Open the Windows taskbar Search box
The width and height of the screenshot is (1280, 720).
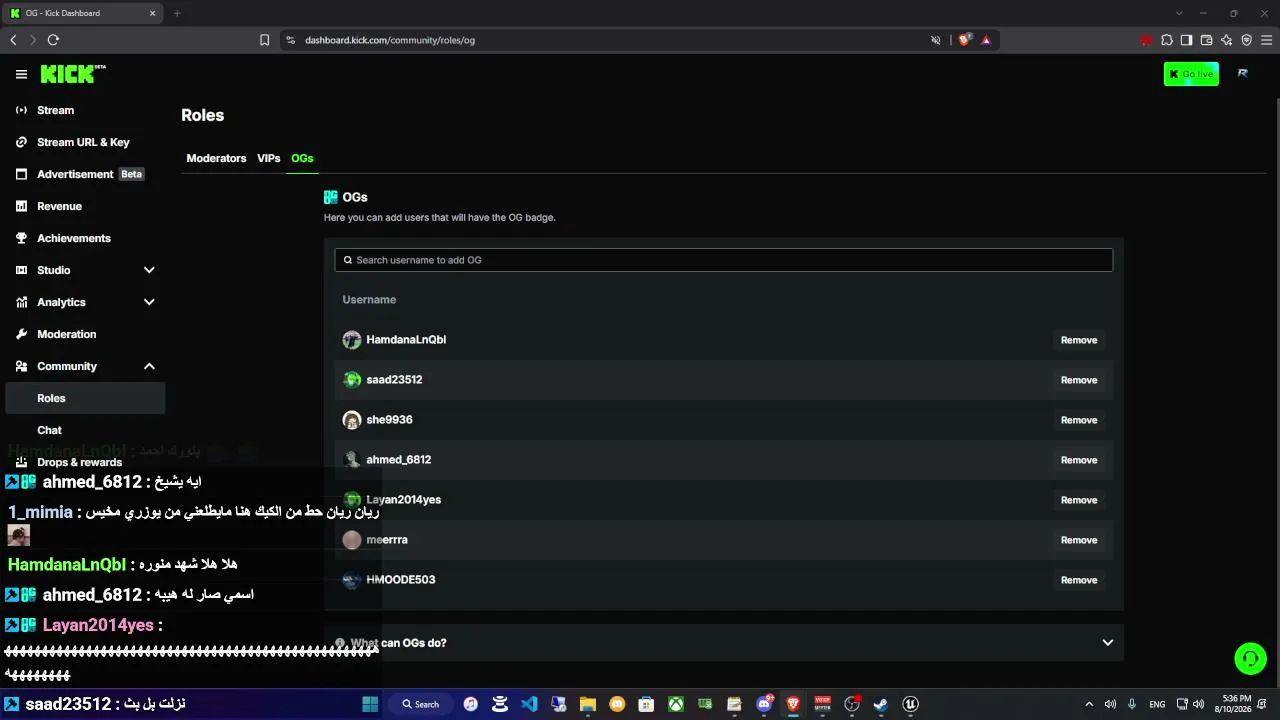point(421,704)
